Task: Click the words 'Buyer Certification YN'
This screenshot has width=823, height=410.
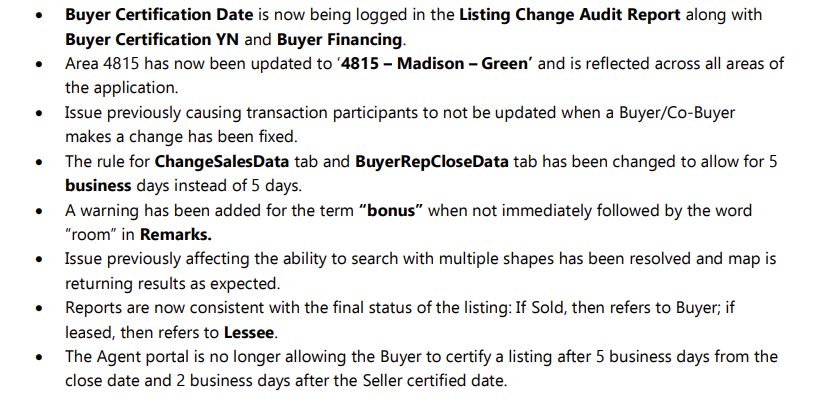Action: tap(152, 39)
